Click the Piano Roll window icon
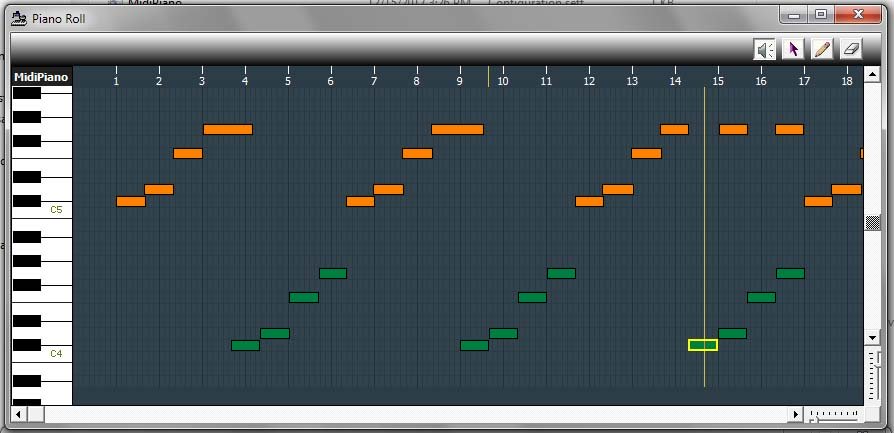Image resolution: width=894 pixels, height=433 pixels. tap(19, 18)
